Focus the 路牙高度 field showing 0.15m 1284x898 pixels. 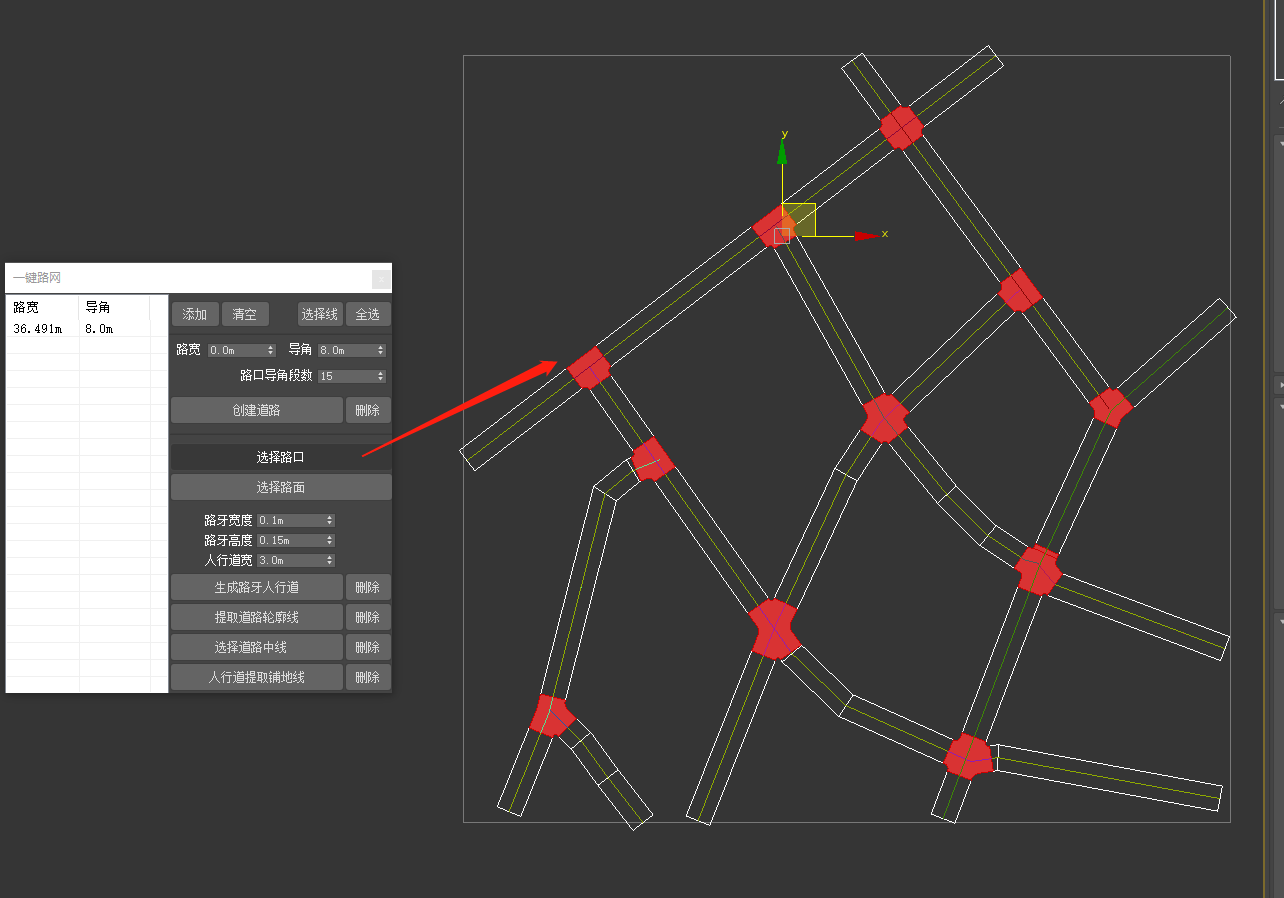[290, 540]
